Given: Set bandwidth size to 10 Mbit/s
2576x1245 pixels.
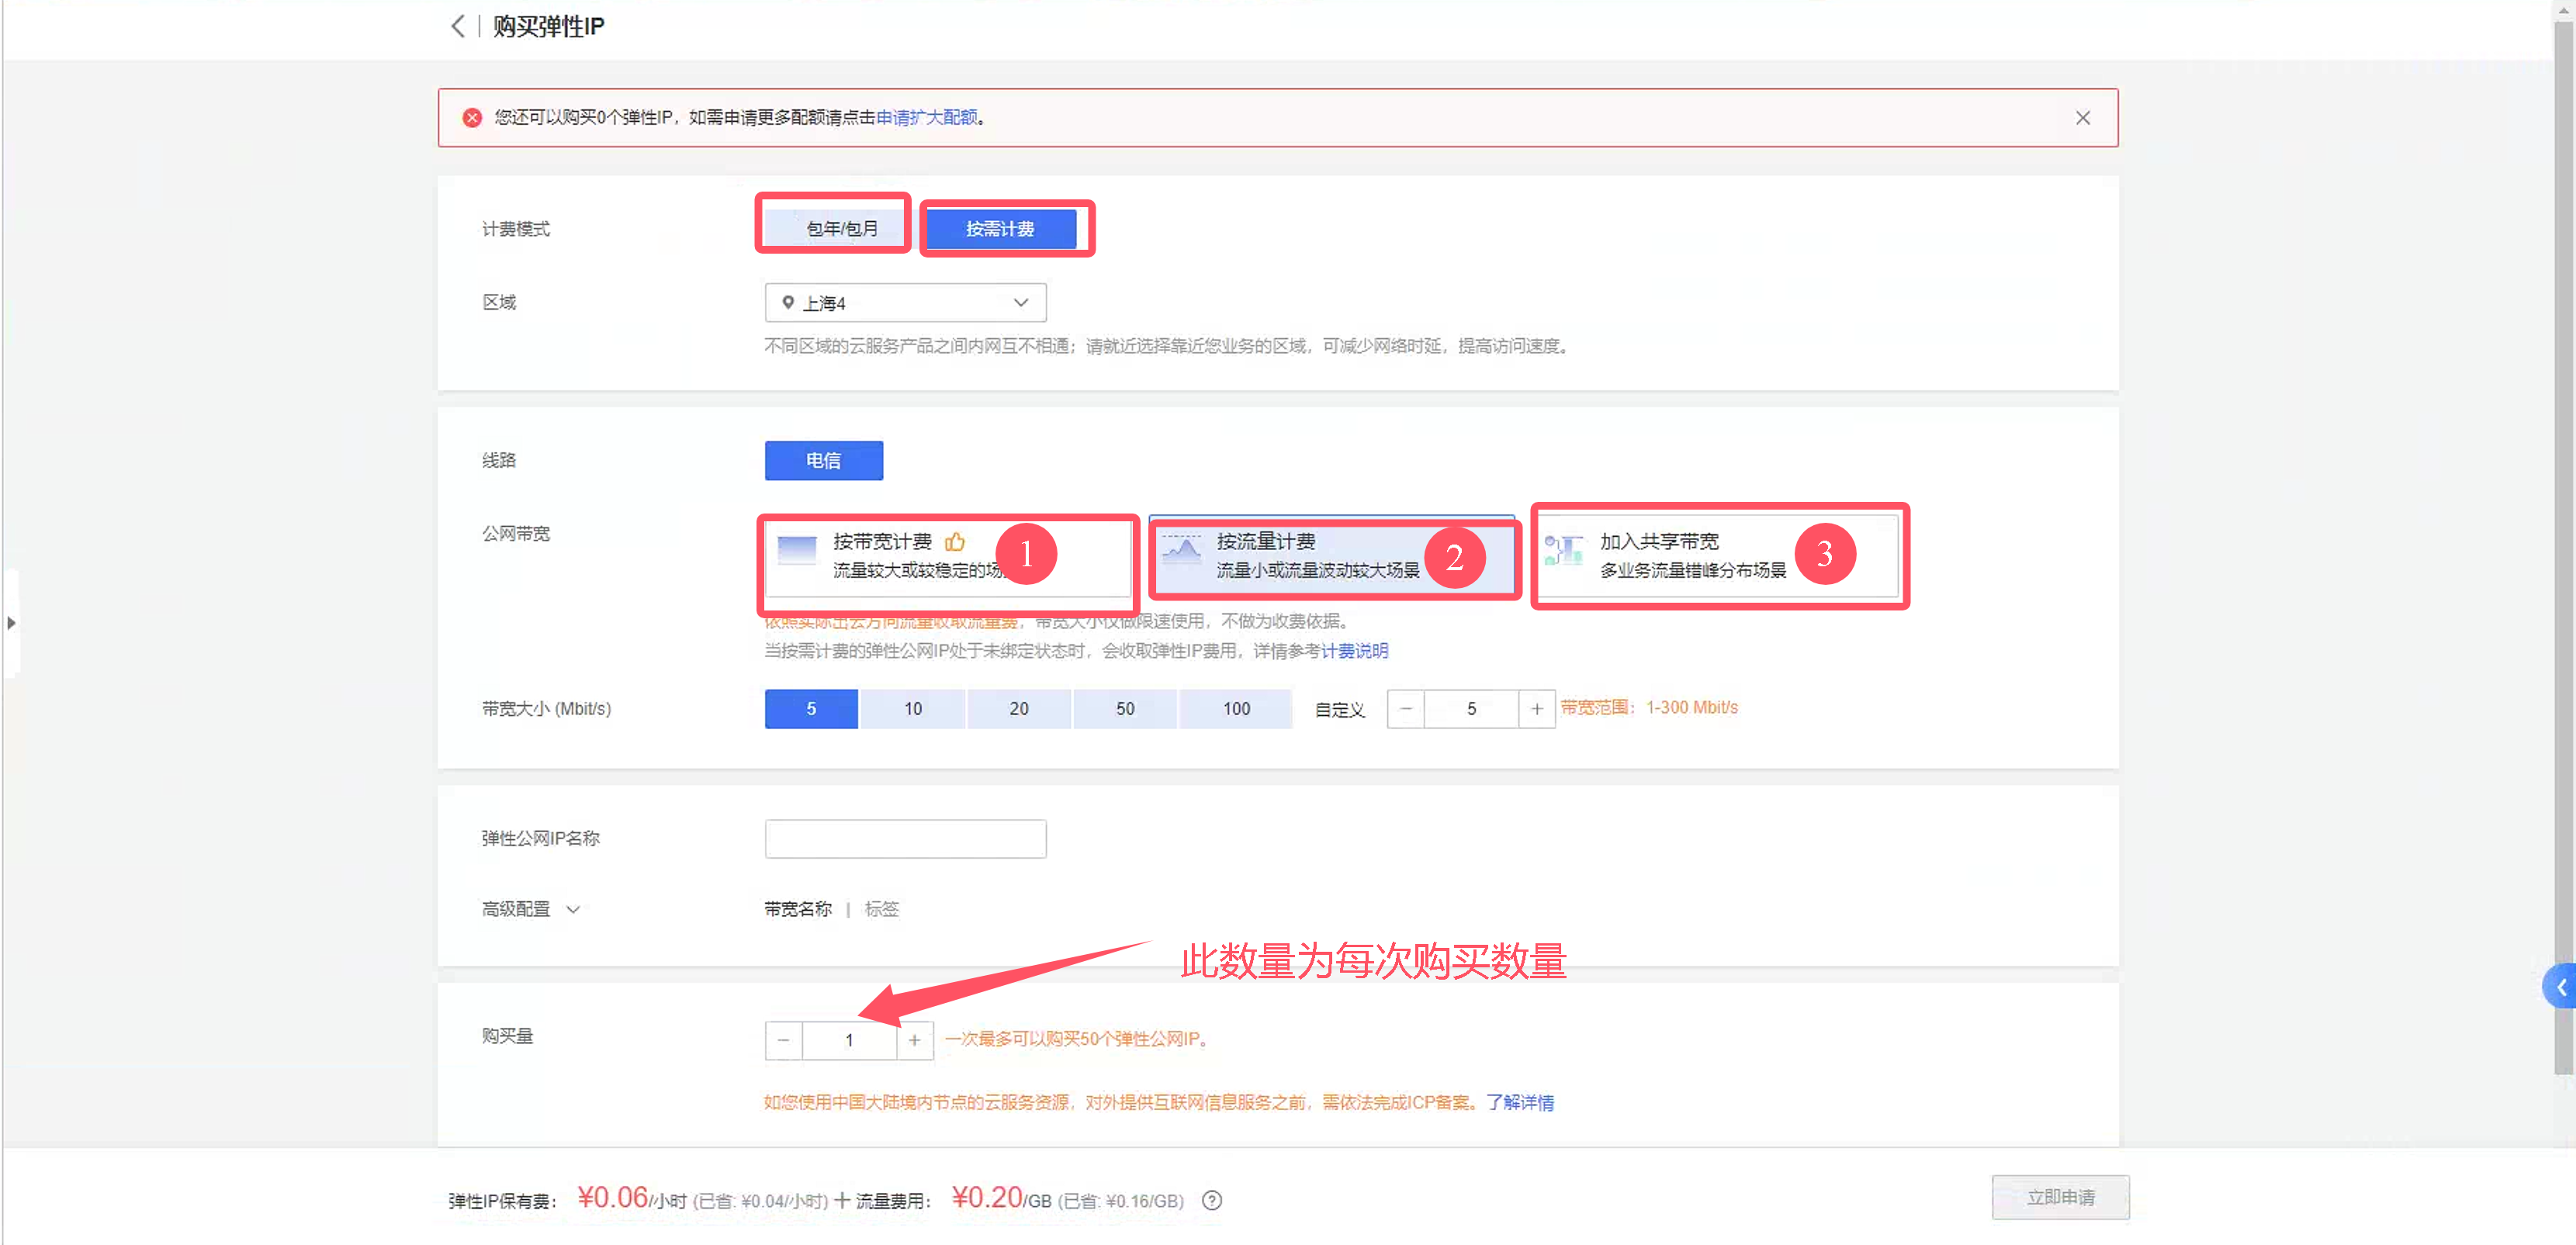Looking at the screenshot, I should tap(913, 709).
